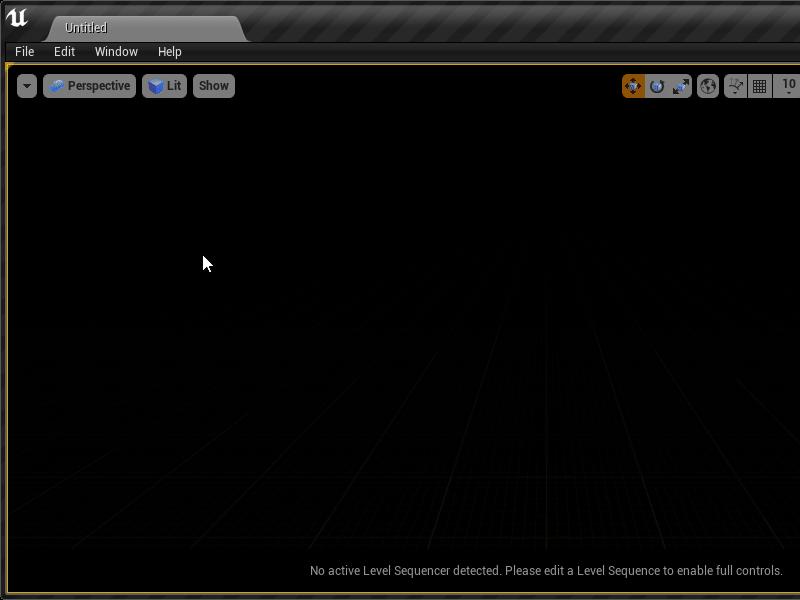Screen dimensions: 800x600
Task: Click the blue cube icon beside Lit
Action: coord(156,86)
